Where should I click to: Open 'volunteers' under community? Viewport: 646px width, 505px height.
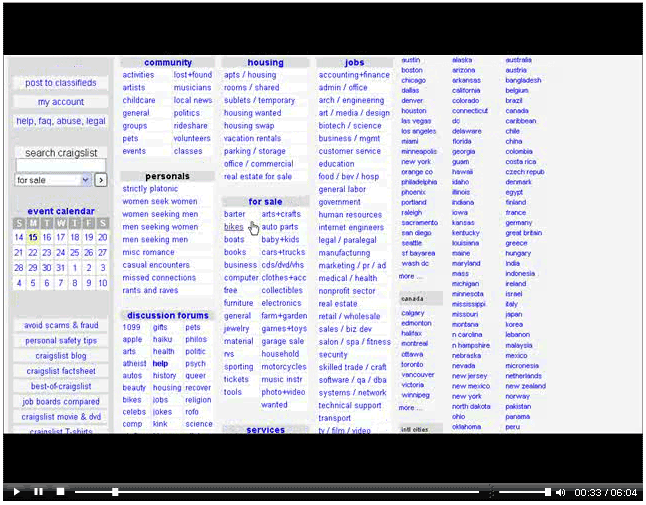(x=192, y=138)
